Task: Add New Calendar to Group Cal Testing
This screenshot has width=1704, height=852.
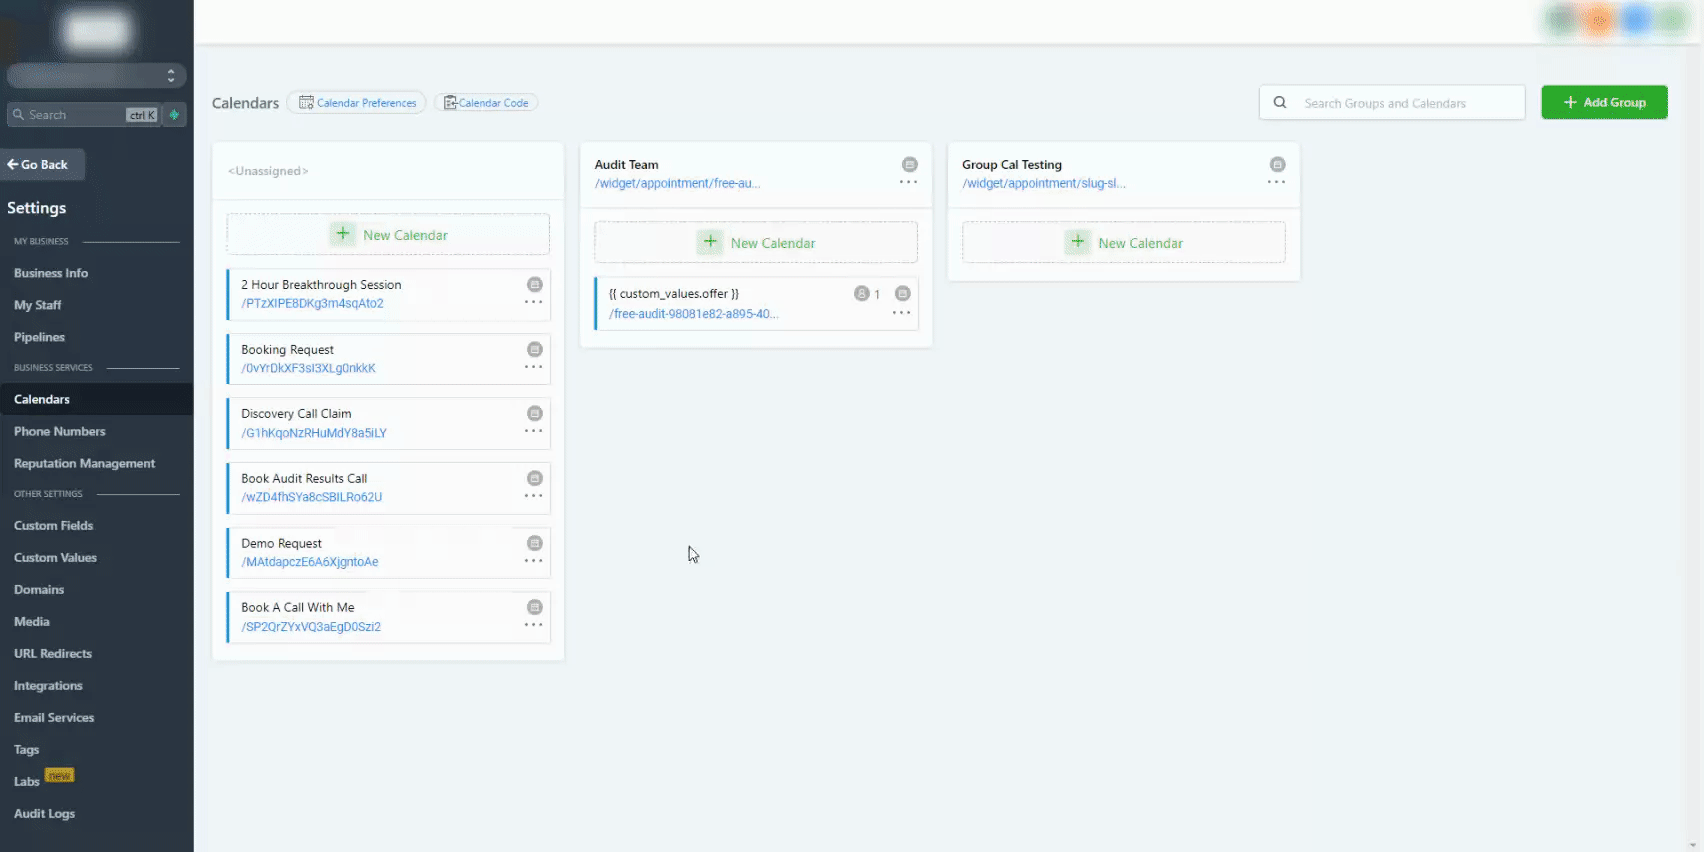Action: point(1124,242)
